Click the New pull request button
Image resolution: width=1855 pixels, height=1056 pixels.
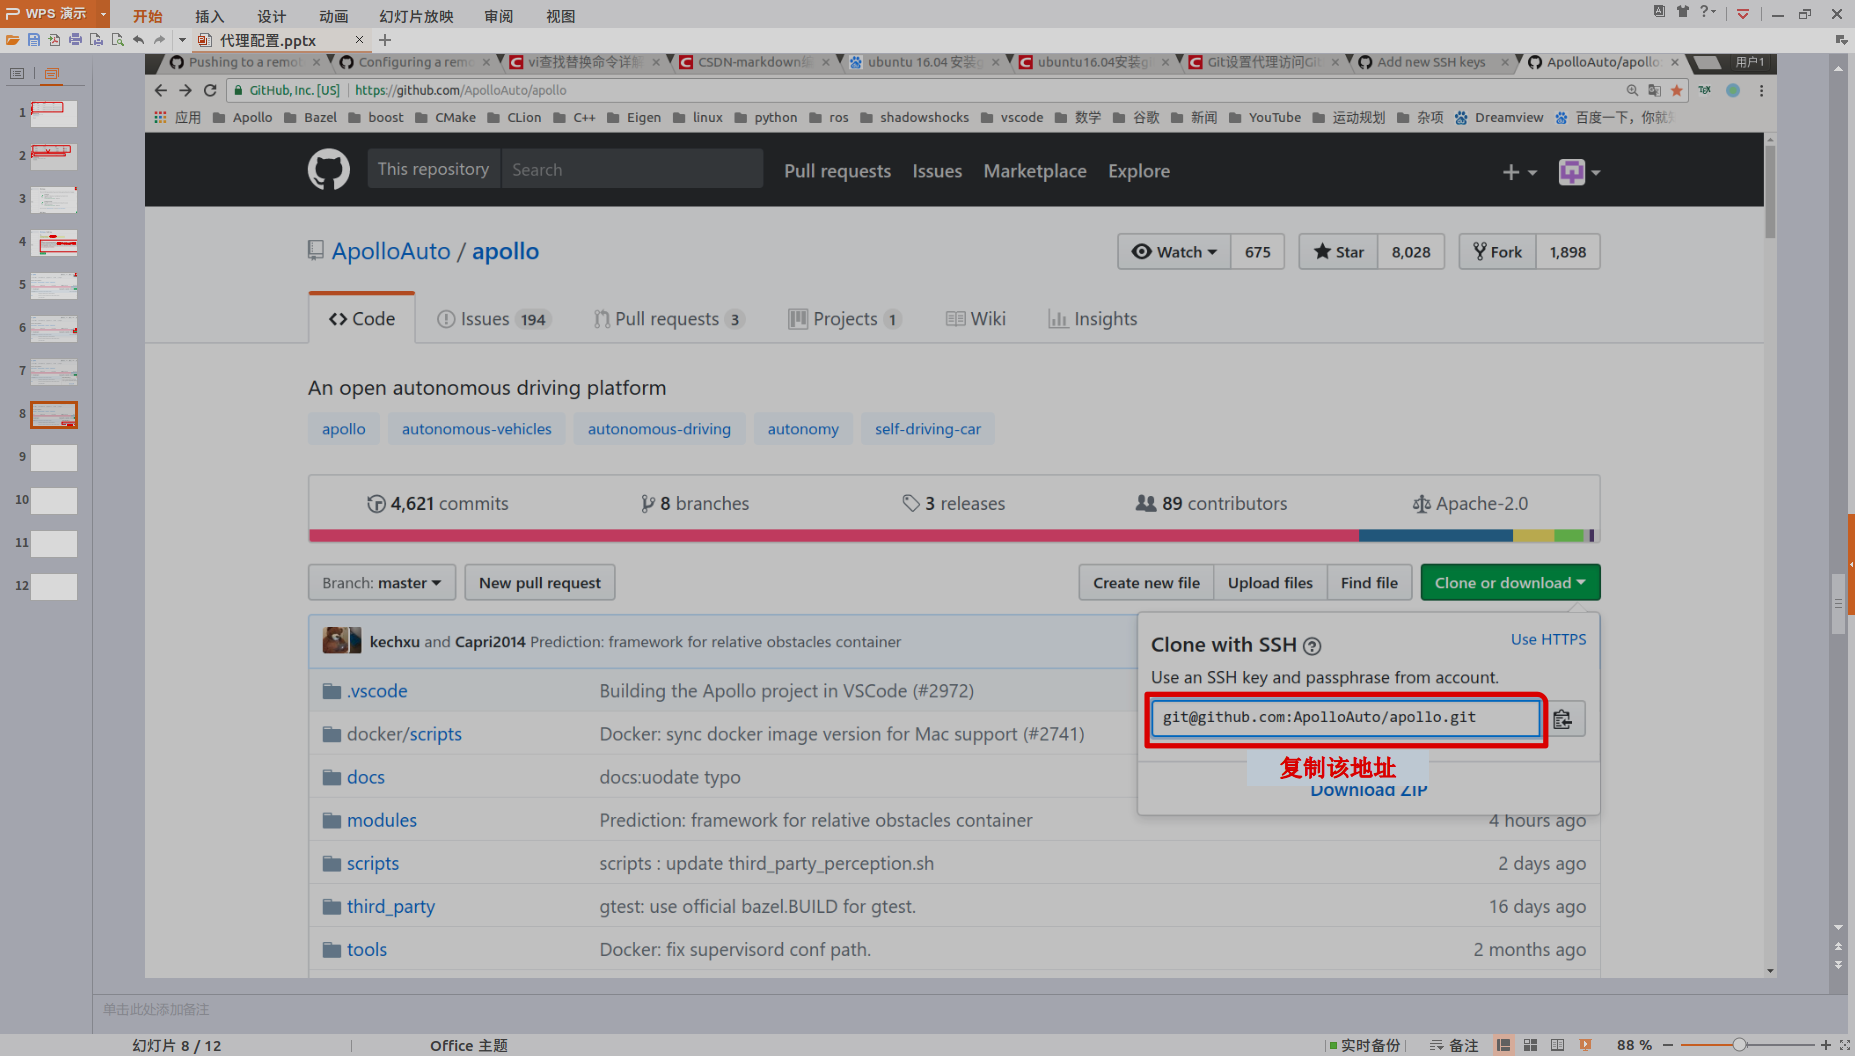click(x=540, y=583)
